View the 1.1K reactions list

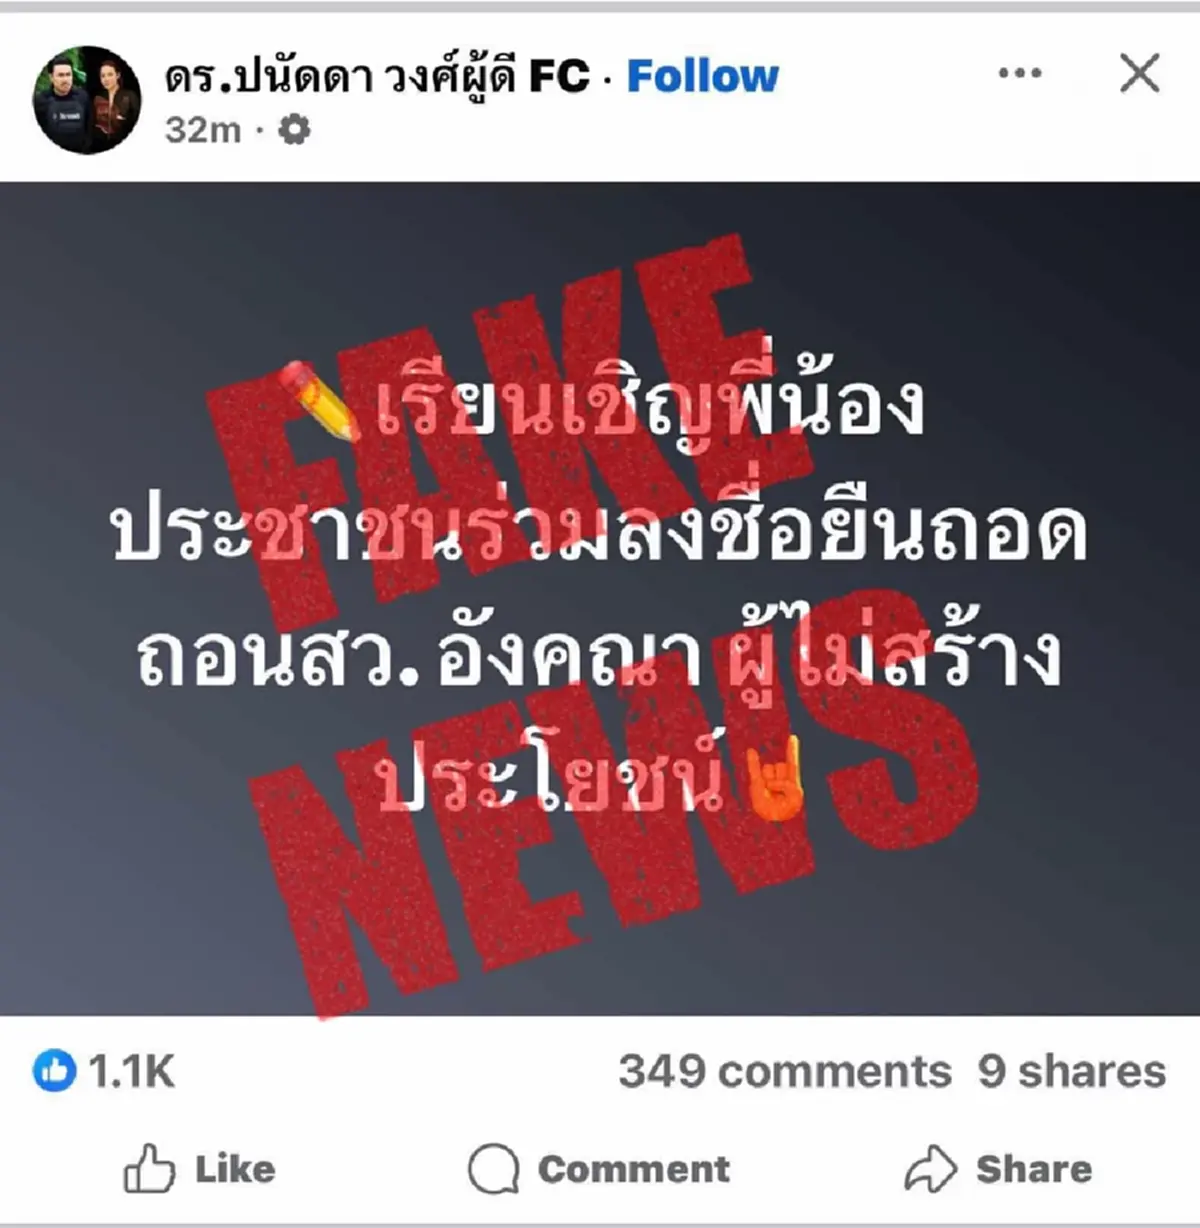point(131,1071)
